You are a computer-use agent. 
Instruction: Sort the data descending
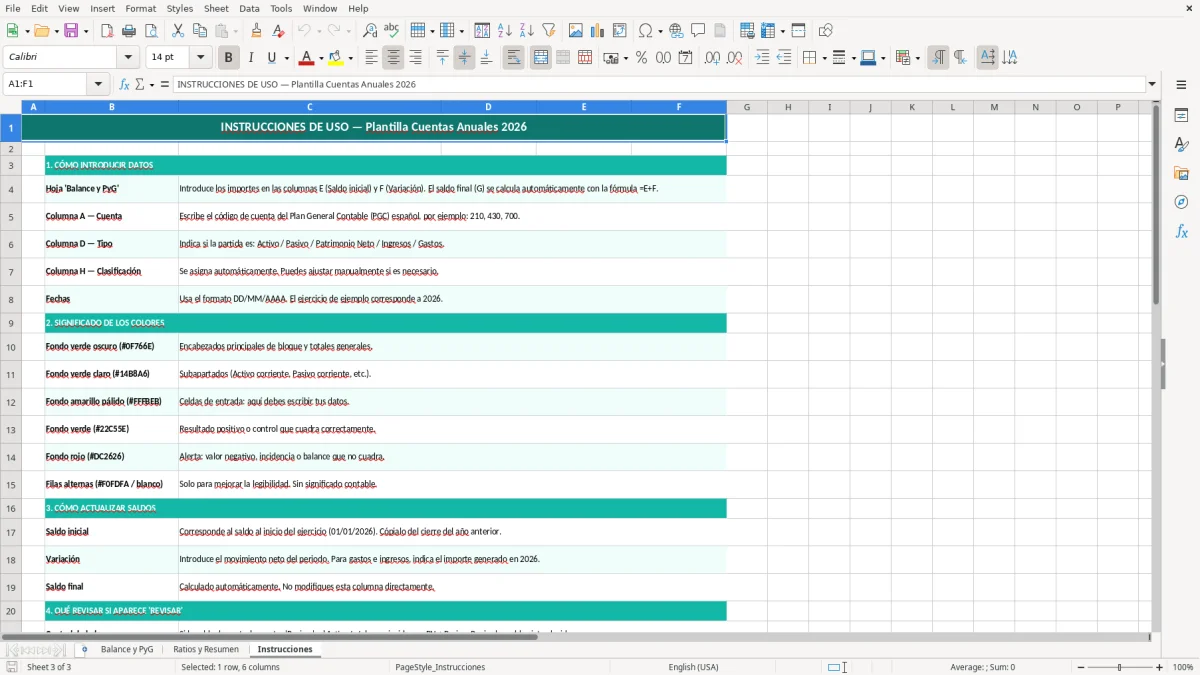[x=526, y=31]
